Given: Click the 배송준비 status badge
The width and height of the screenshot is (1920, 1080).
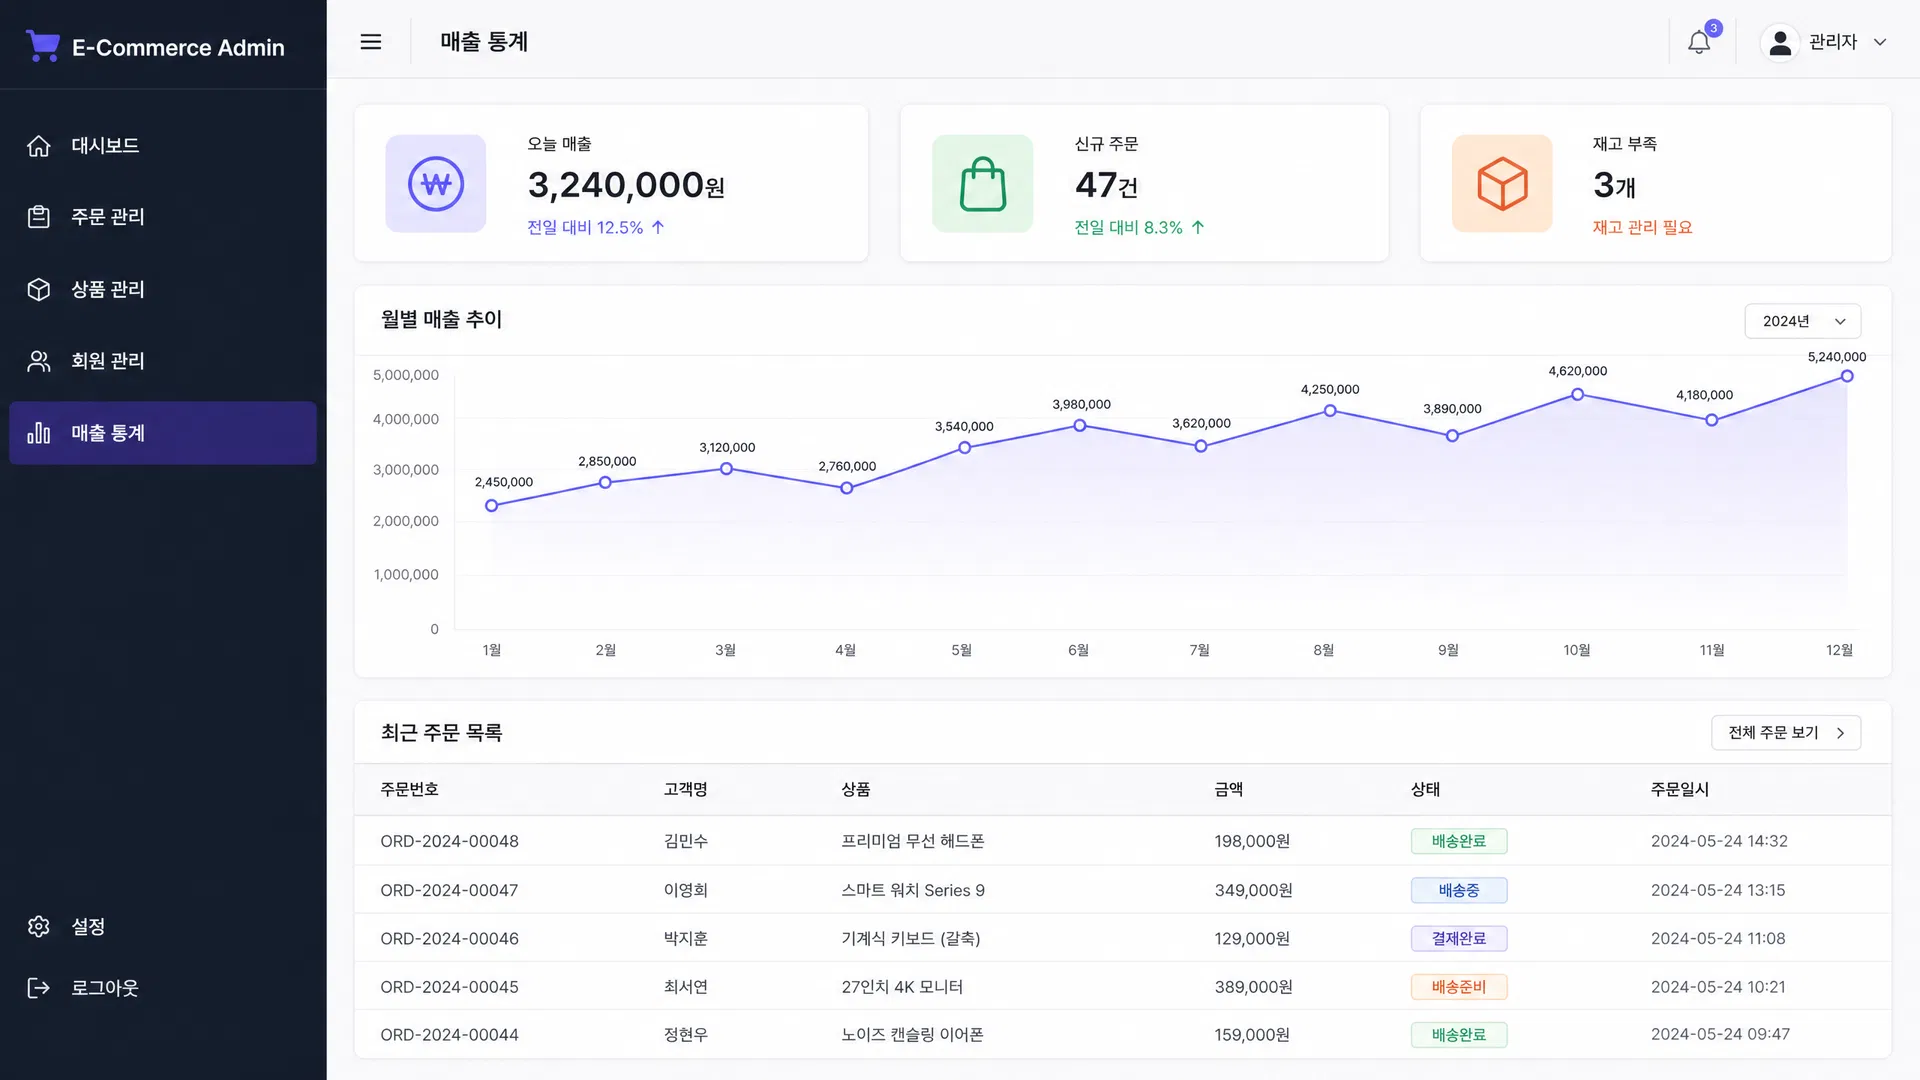Looking at the screenshot, I should [1459, 987].
